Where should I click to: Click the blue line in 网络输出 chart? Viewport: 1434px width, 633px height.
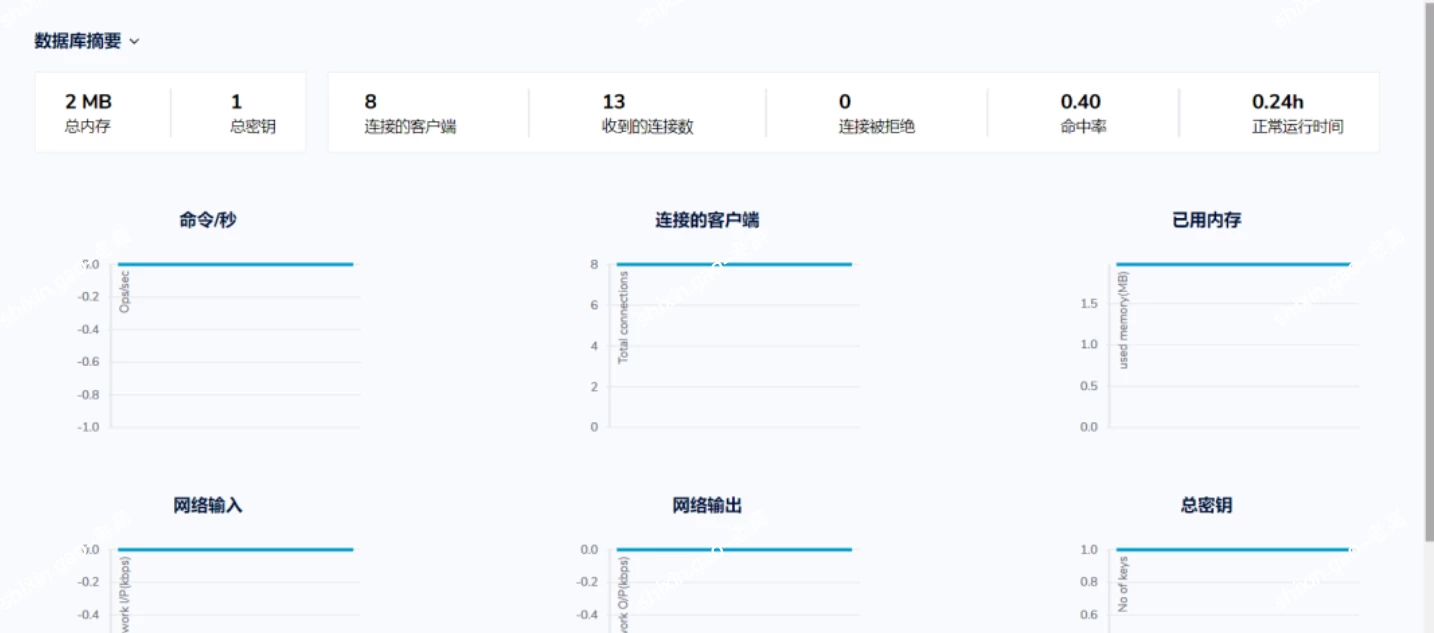click(x=734, y=549)
